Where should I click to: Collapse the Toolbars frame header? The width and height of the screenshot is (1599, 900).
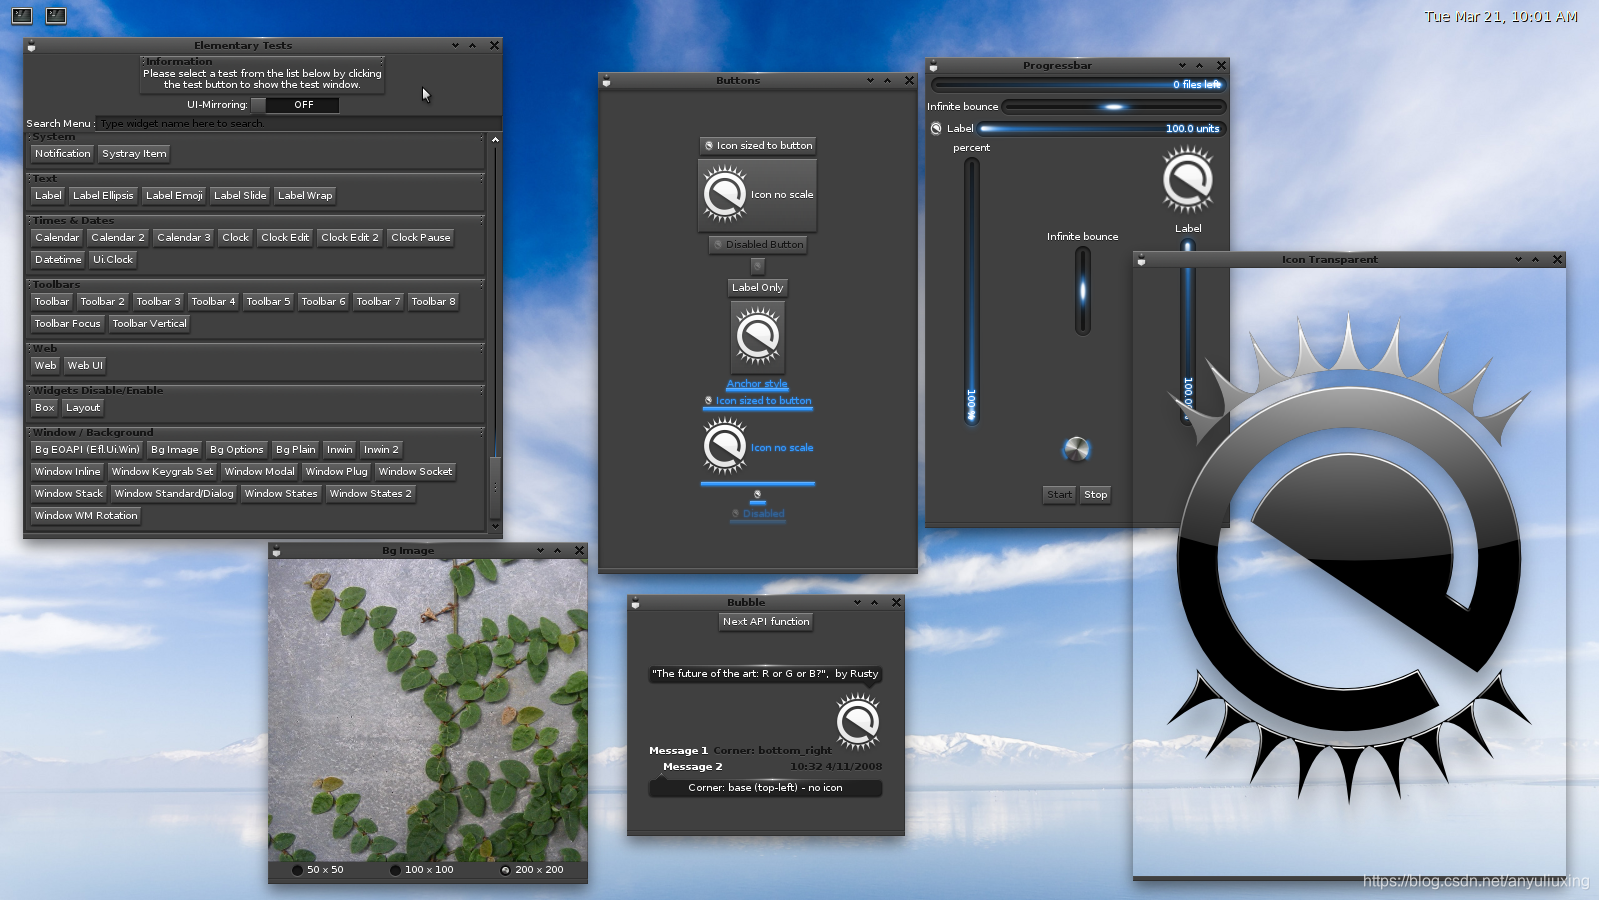pos(256,284)
